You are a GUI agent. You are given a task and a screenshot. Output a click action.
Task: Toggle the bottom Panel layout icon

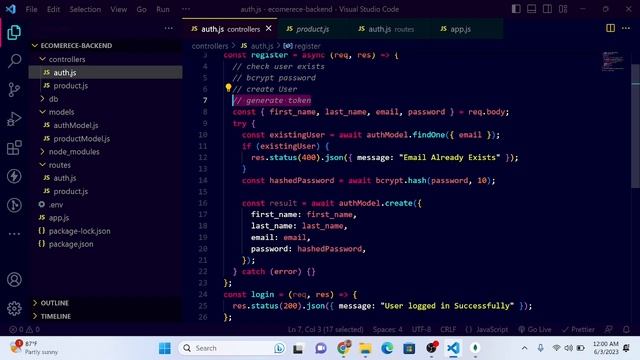point(531,9)
